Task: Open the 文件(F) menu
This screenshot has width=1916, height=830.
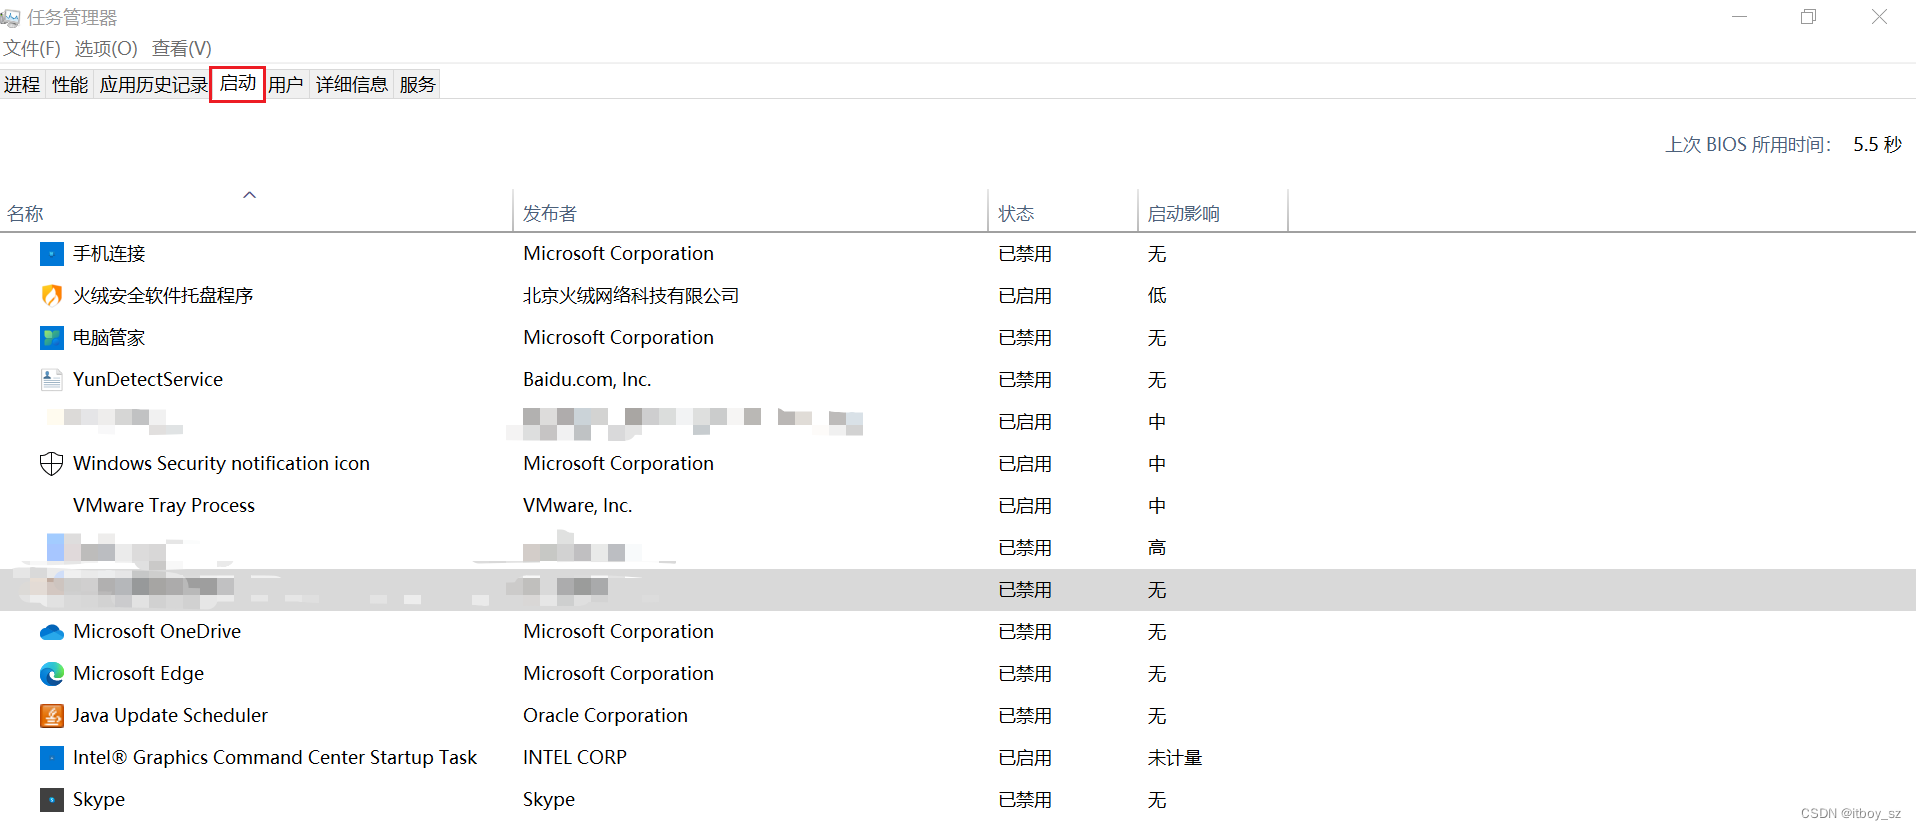Action: pos(31,48)
